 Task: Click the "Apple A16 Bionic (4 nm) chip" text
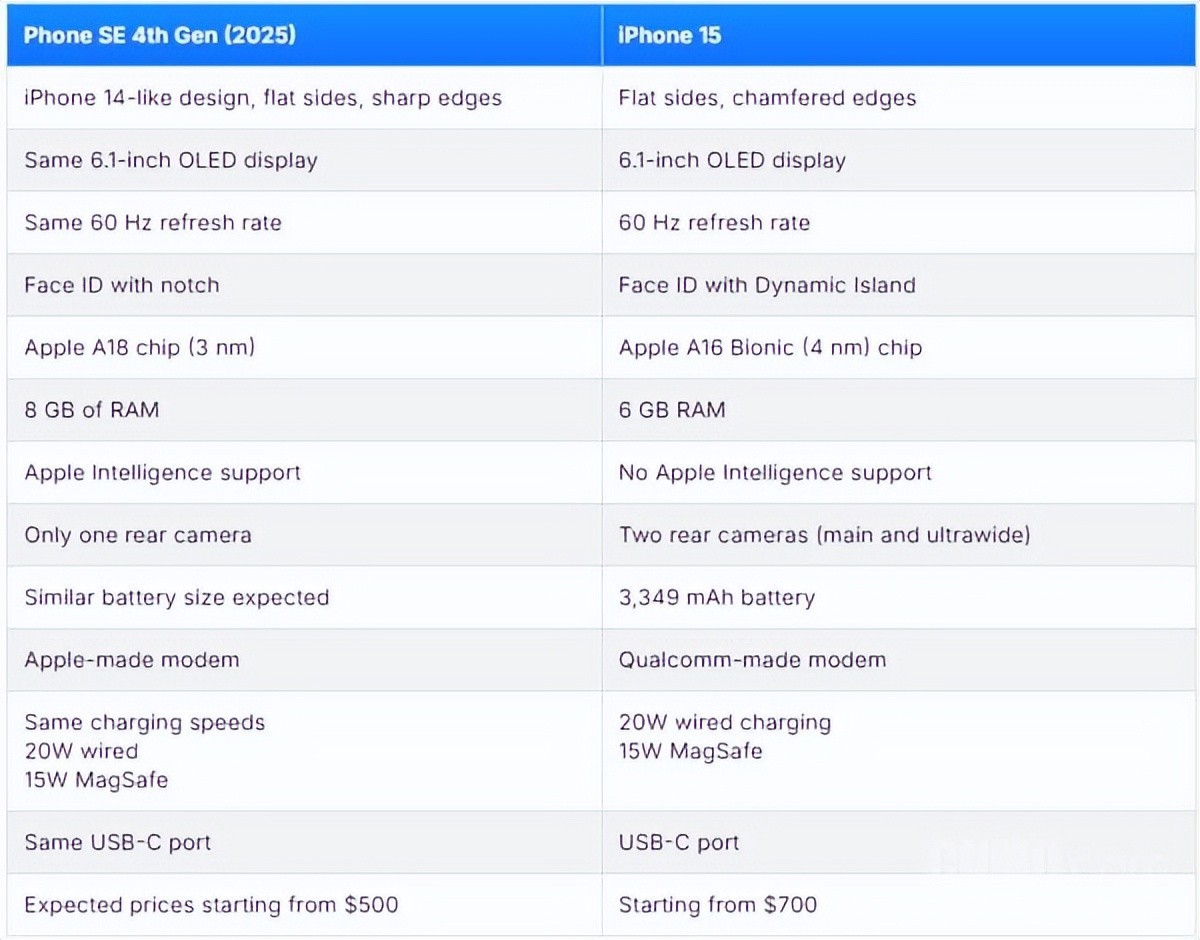(770, 348)
